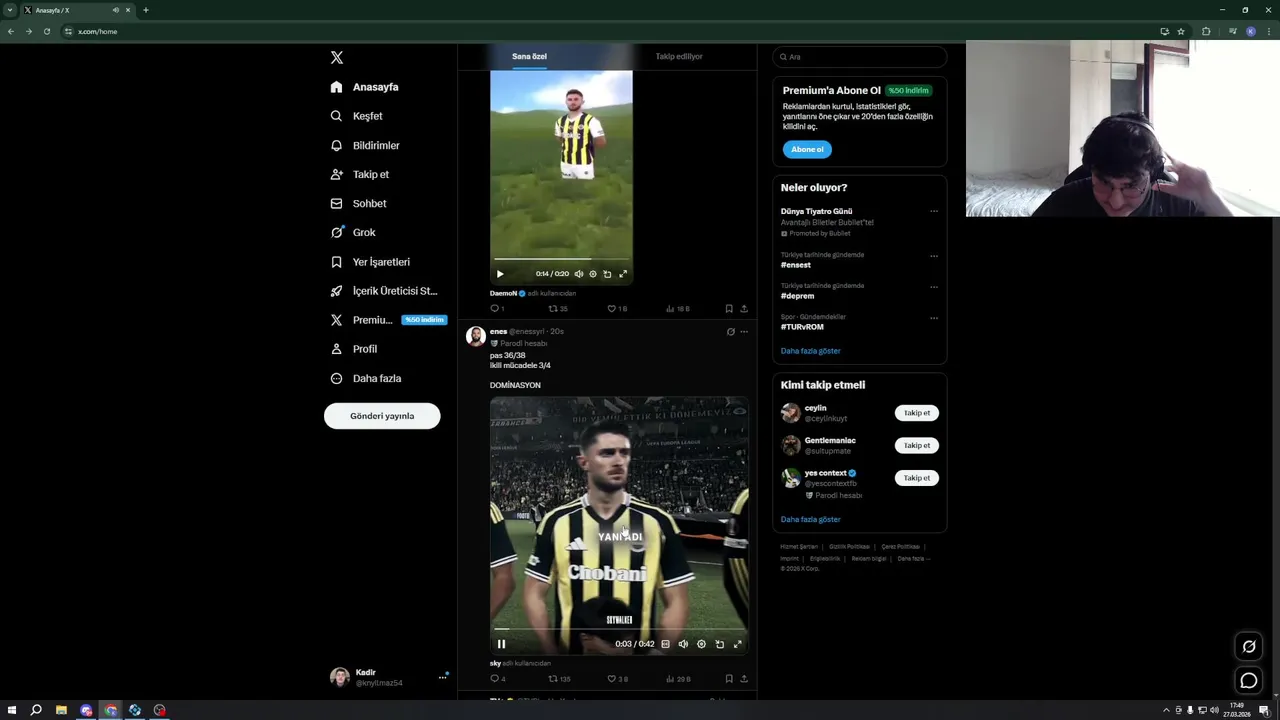Open options for Dünya Tiyatro Günü trend
Viewport: 1280px width, 720px height.
point(934,212)
